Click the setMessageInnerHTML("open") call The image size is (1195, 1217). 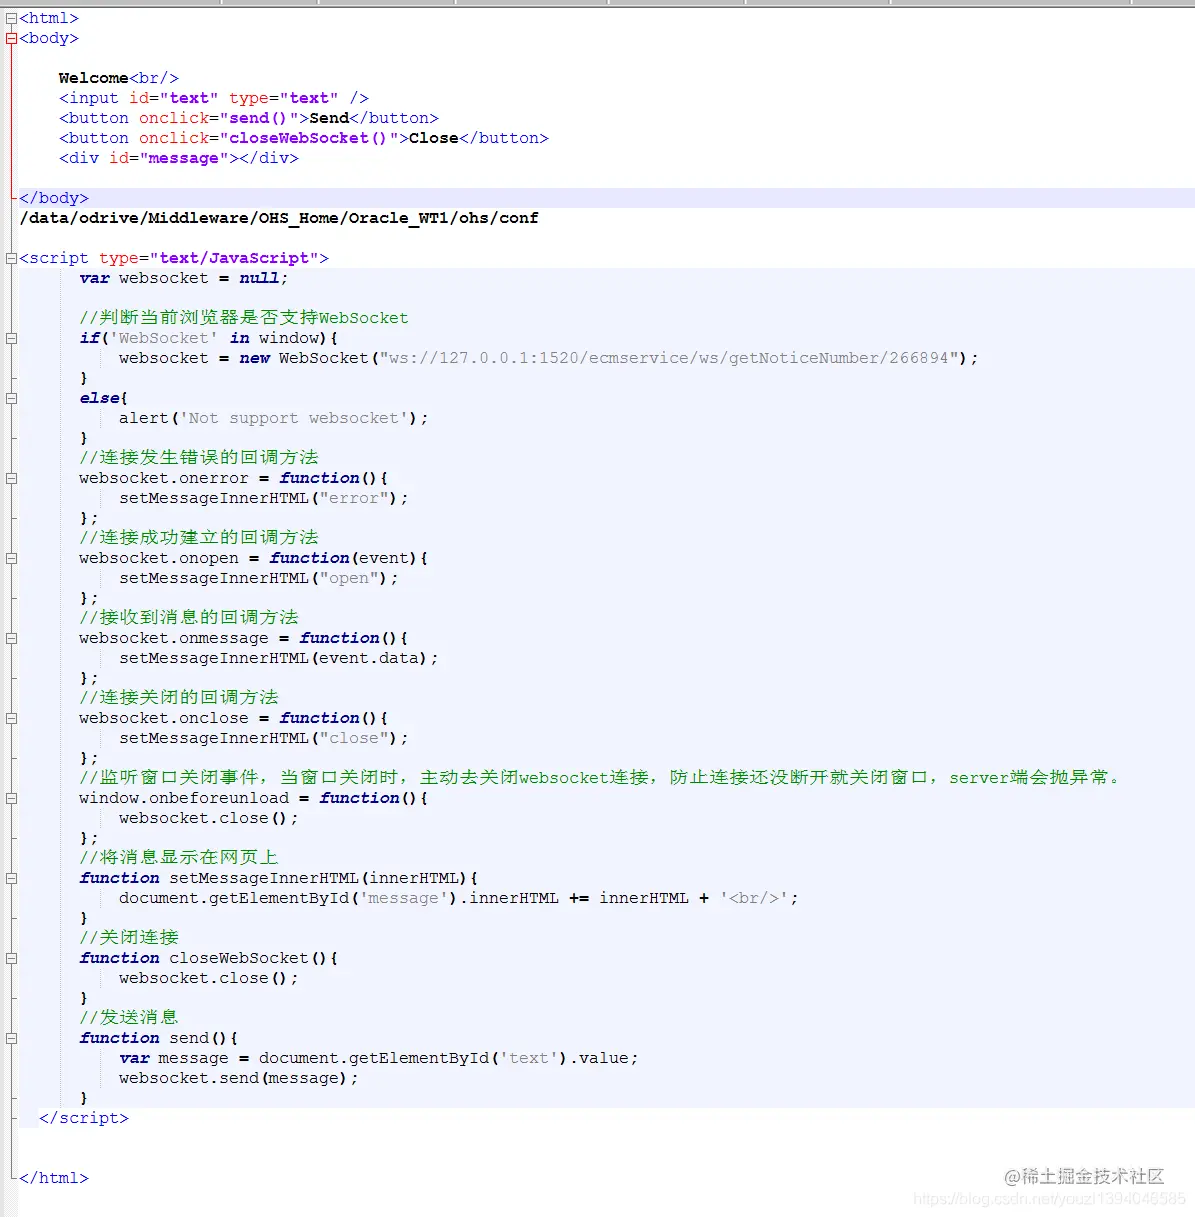coord(259,578)
